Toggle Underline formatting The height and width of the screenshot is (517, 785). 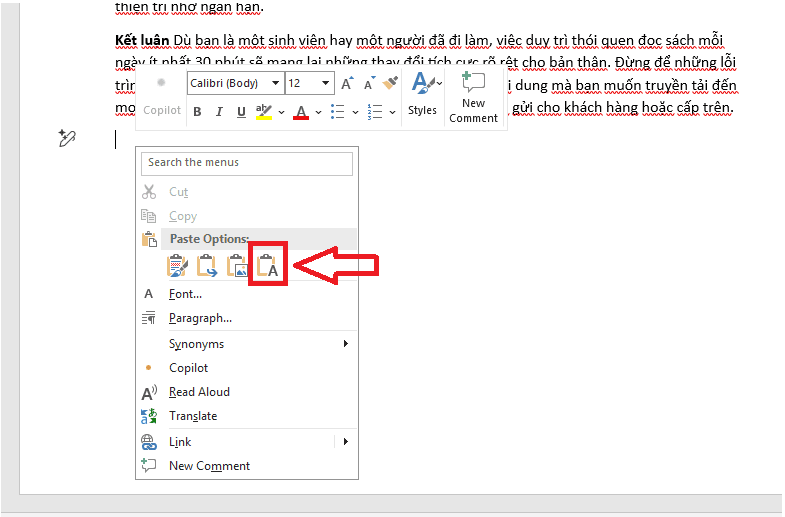241,112
